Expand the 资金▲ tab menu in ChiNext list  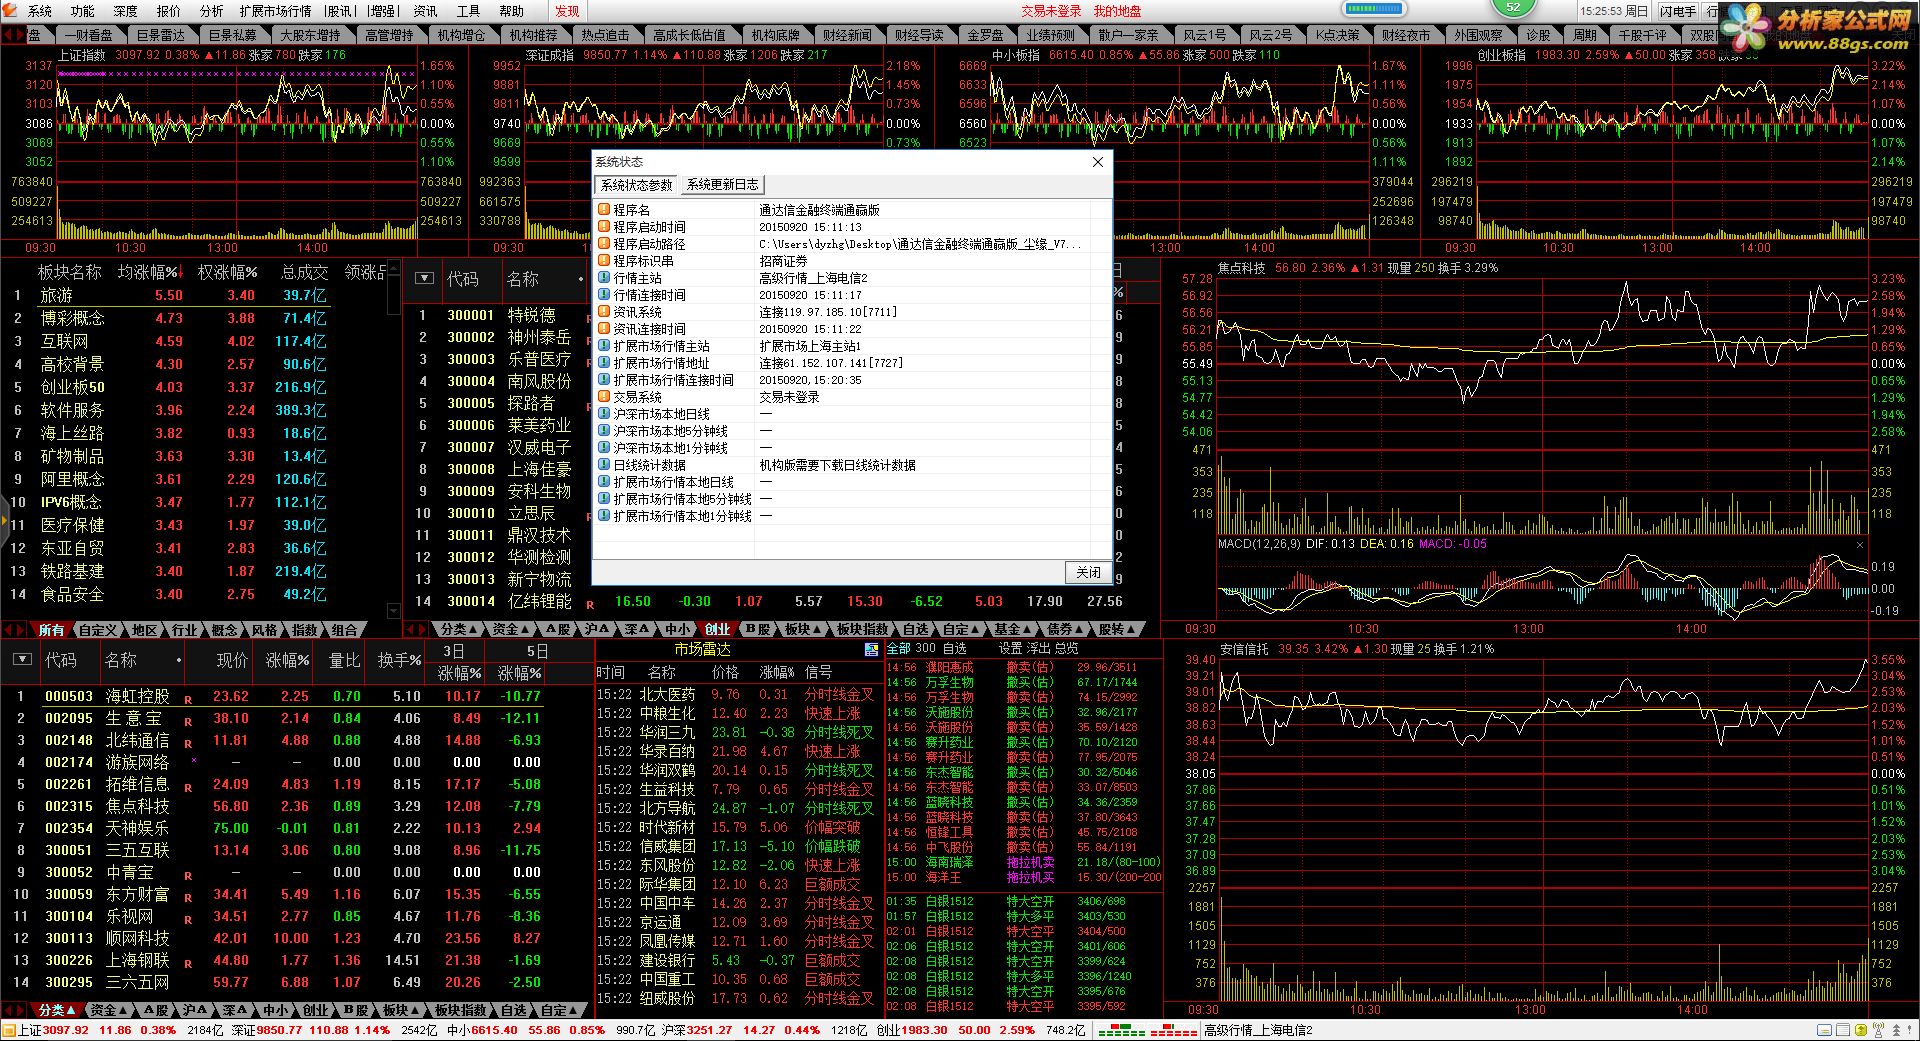[510, 629]
